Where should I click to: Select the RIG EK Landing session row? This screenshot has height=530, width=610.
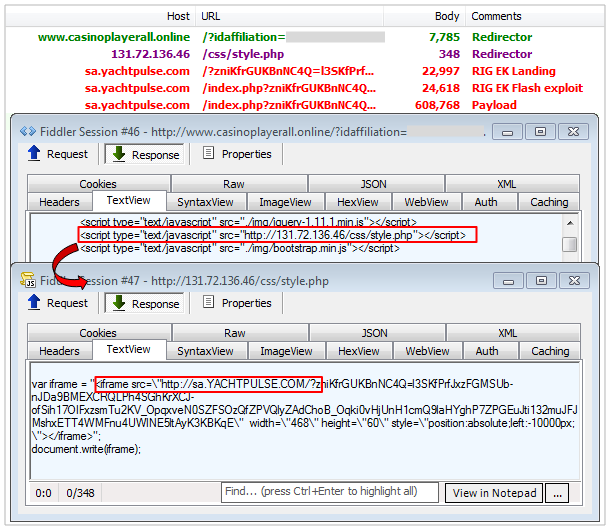click(x=300, y=71)
